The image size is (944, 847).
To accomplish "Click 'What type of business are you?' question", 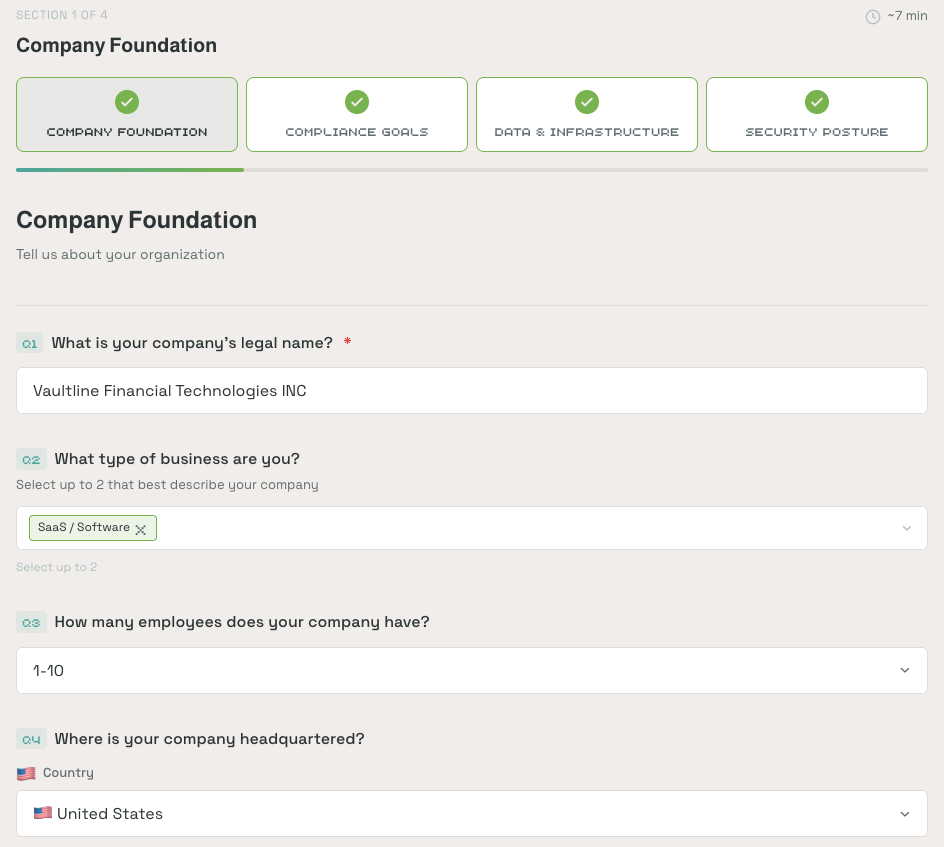I will (177, 459).
